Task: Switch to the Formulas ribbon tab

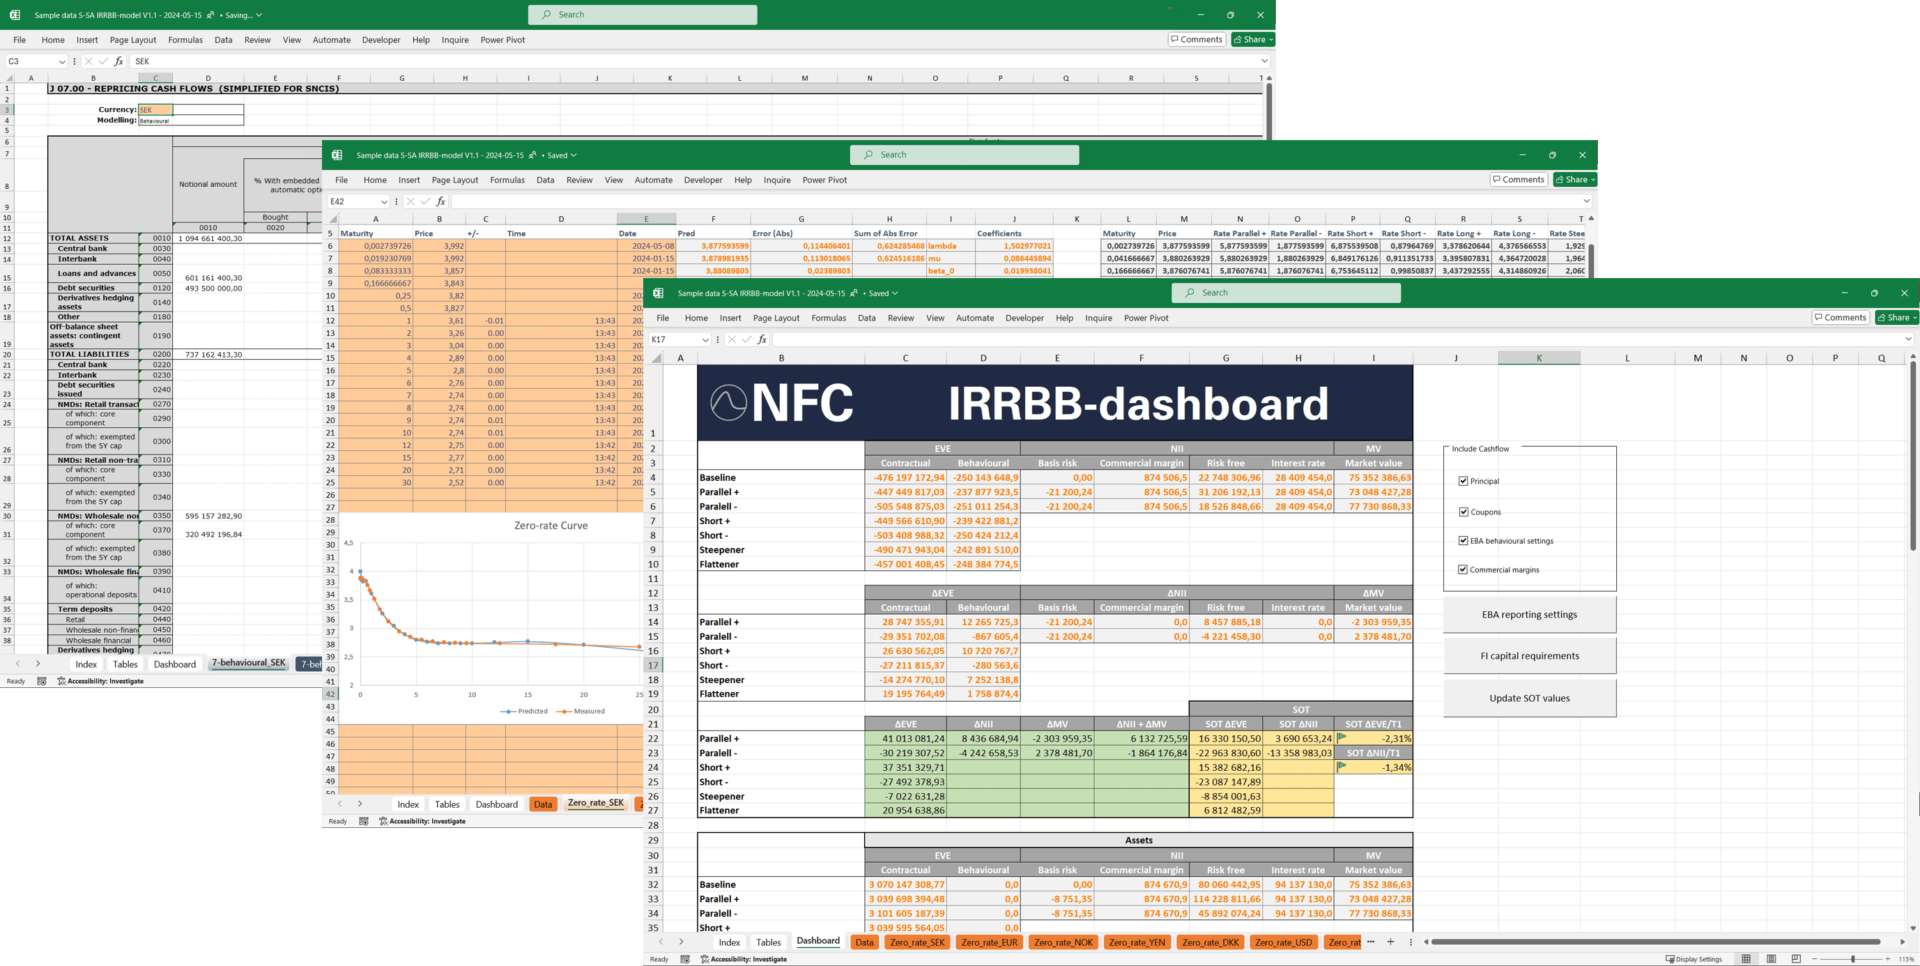Action: 829,318
